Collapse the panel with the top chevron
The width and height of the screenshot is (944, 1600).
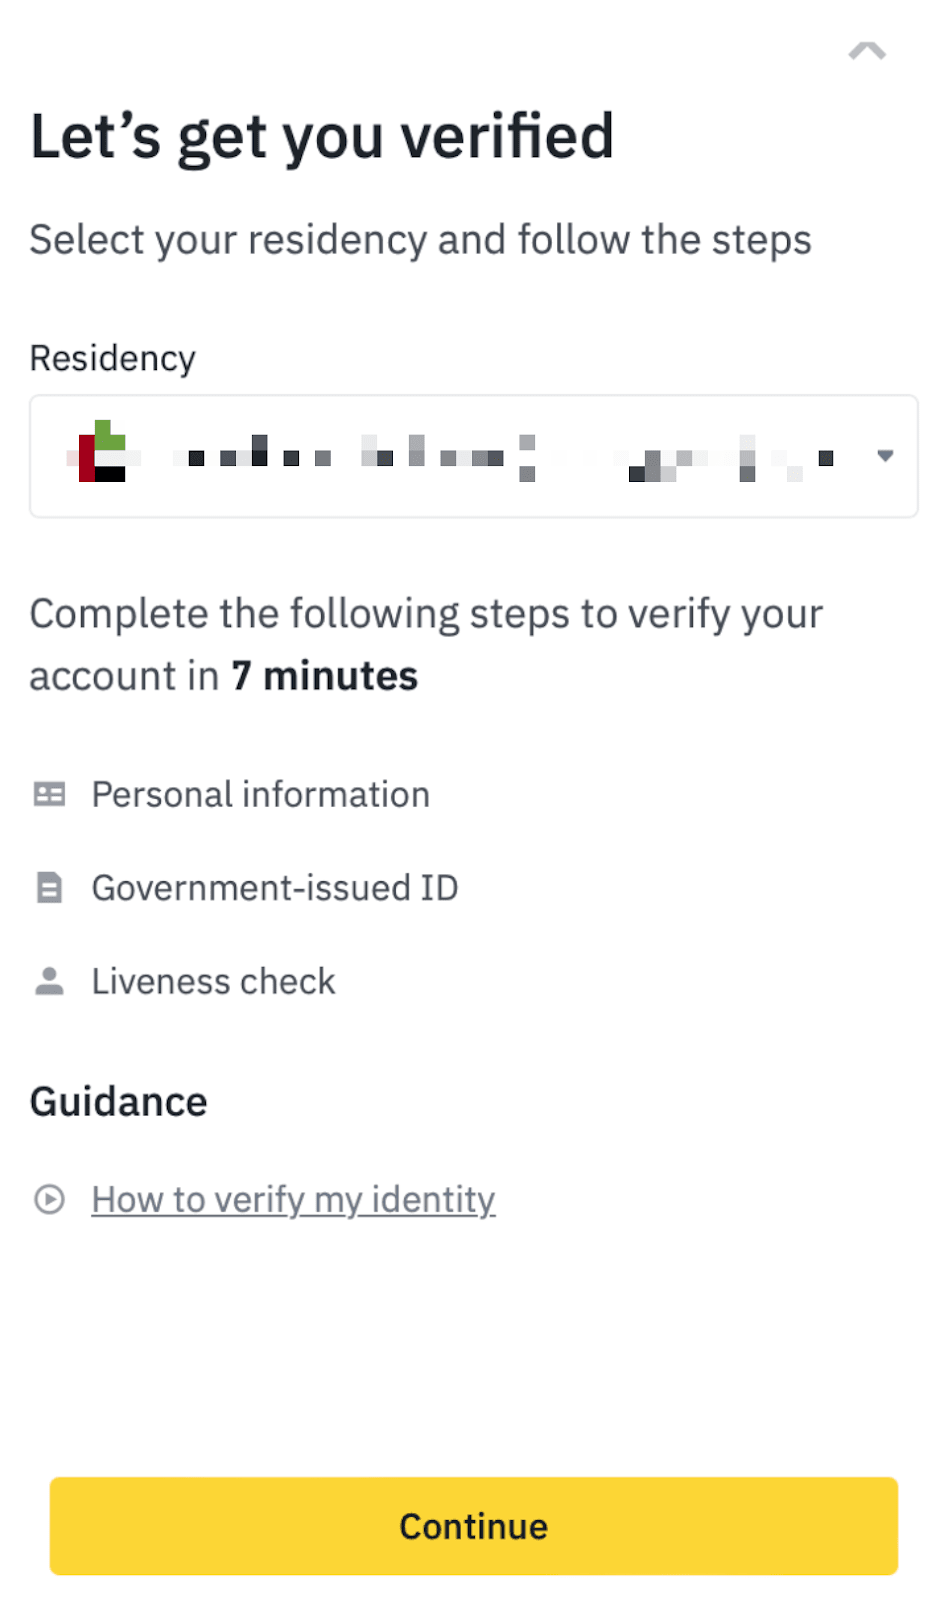867,51
